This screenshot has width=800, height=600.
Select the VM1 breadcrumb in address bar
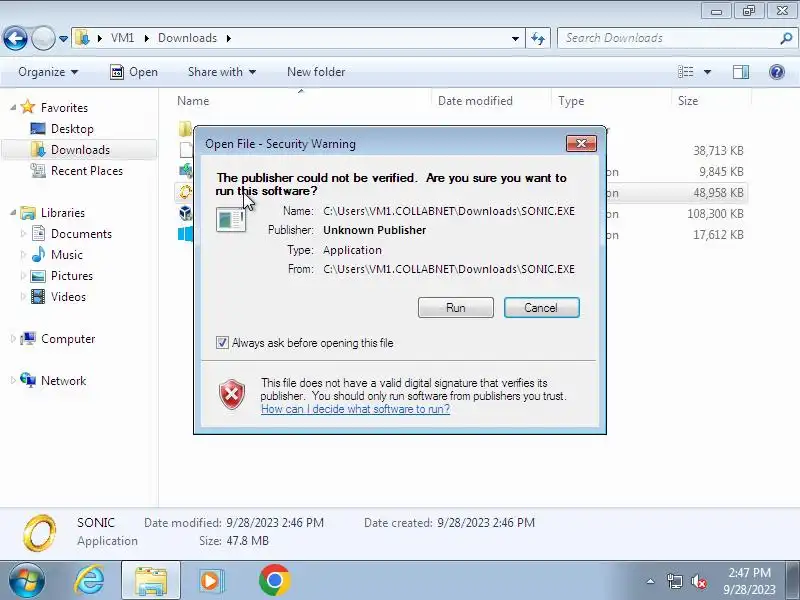click(x=122, y=38)
